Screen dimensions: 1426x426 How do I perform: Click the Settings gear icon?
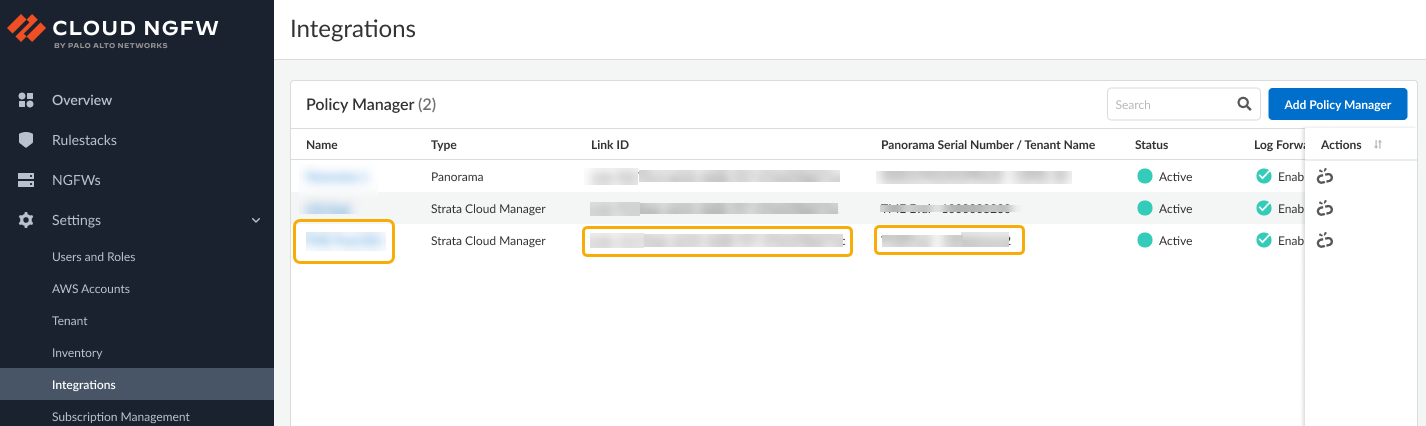27,220
